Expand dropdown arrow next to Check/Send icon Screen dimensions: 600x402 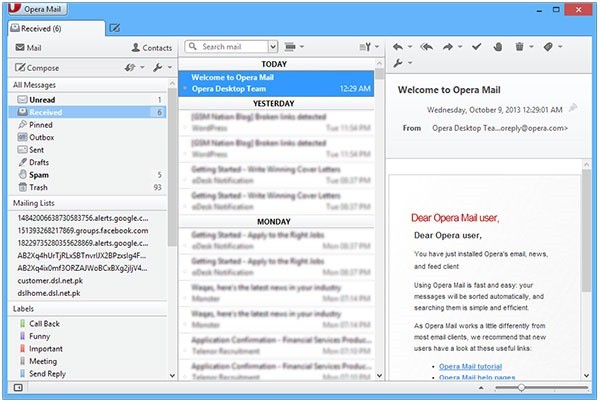pyautogui.click(x=142, y=68)
